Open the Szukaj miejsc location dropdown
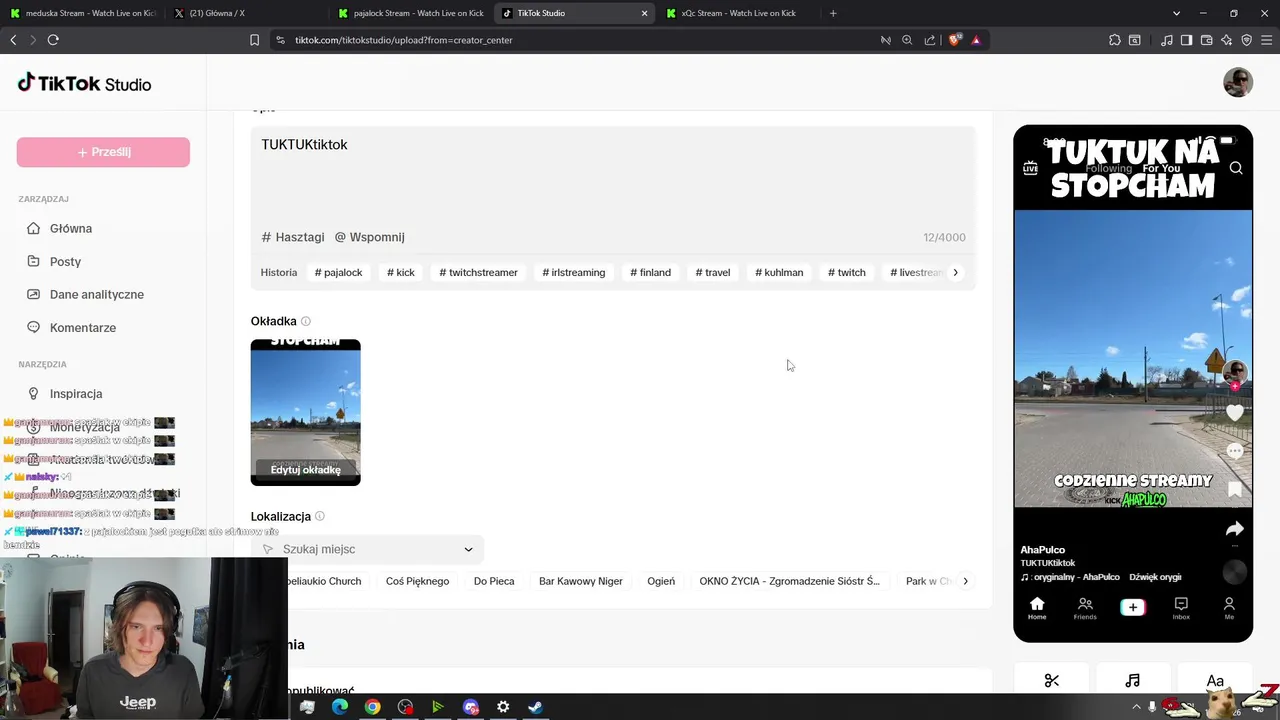The width and height of the screenshot is (1280, 720). click(x=367, y=549)
